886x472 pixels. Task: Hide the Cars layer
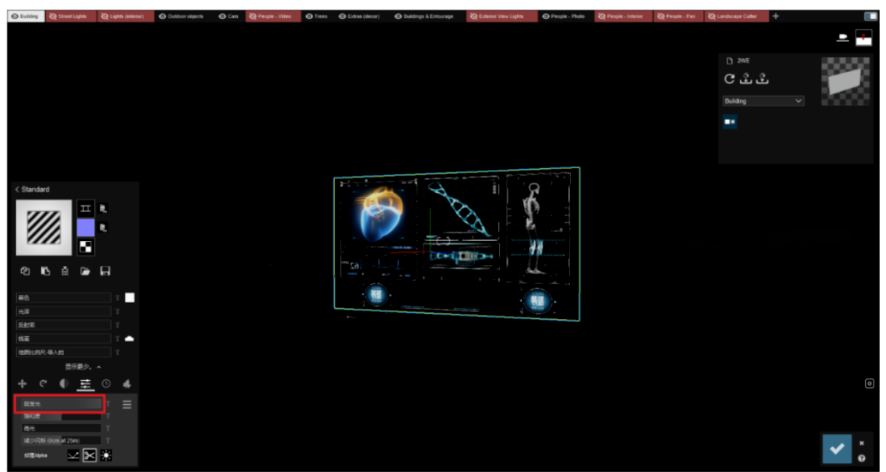click(222, 16)
